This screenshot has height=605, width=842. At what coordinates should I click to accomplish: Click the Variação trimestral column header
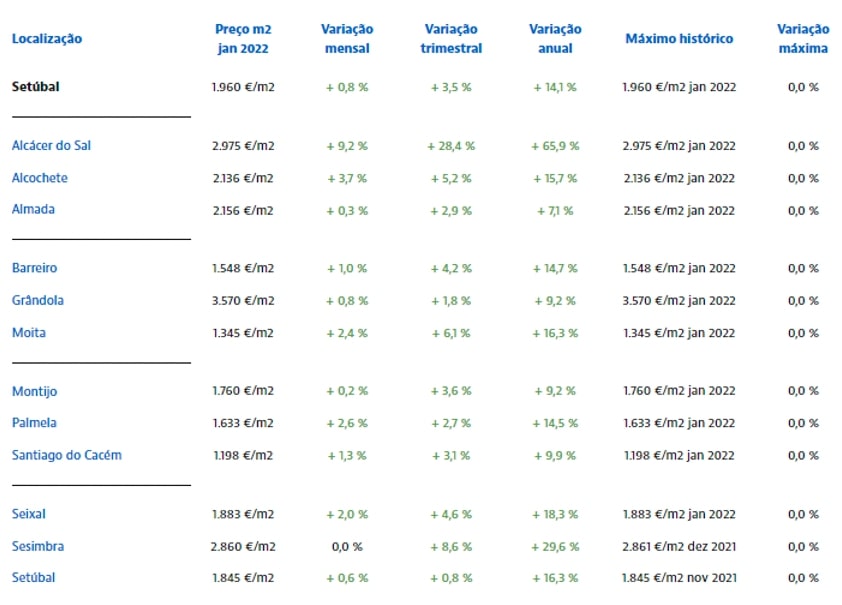click(x=451, y=39)
